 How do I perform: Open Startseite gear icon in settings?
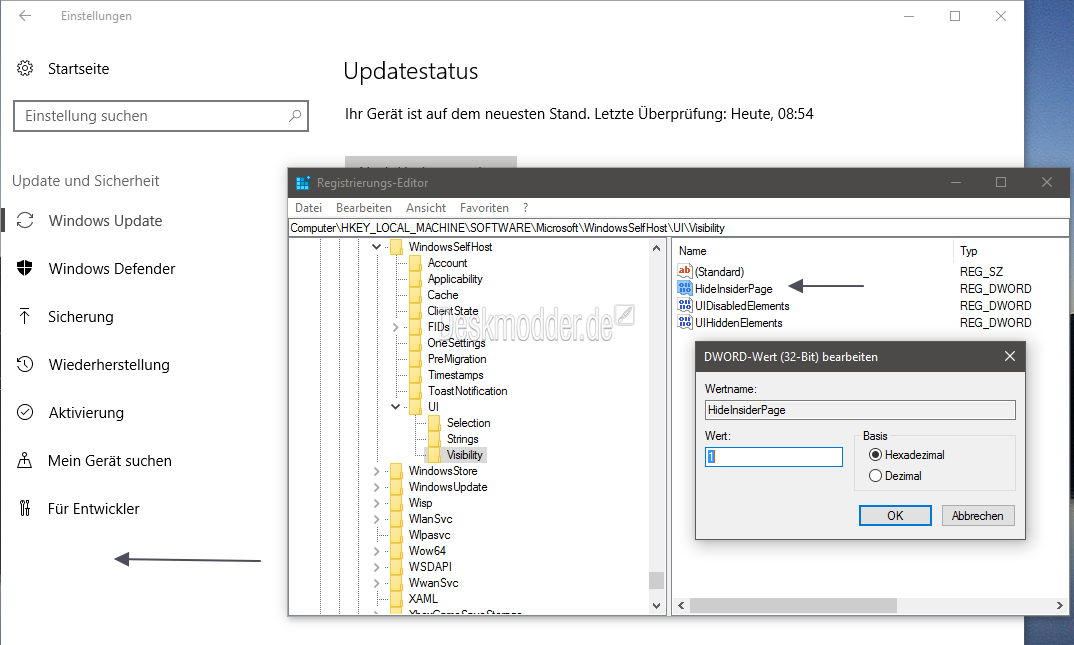(25, 68)
